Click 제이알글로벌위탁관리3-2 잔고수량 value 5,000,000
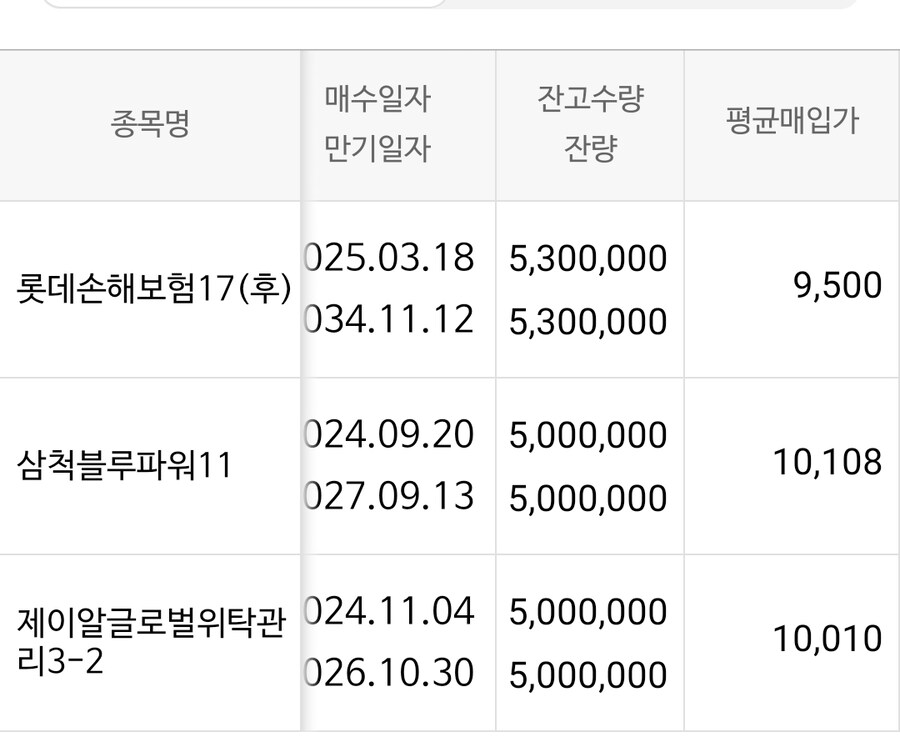The width and height of the screenshot is (900, 752). [588, 611]
